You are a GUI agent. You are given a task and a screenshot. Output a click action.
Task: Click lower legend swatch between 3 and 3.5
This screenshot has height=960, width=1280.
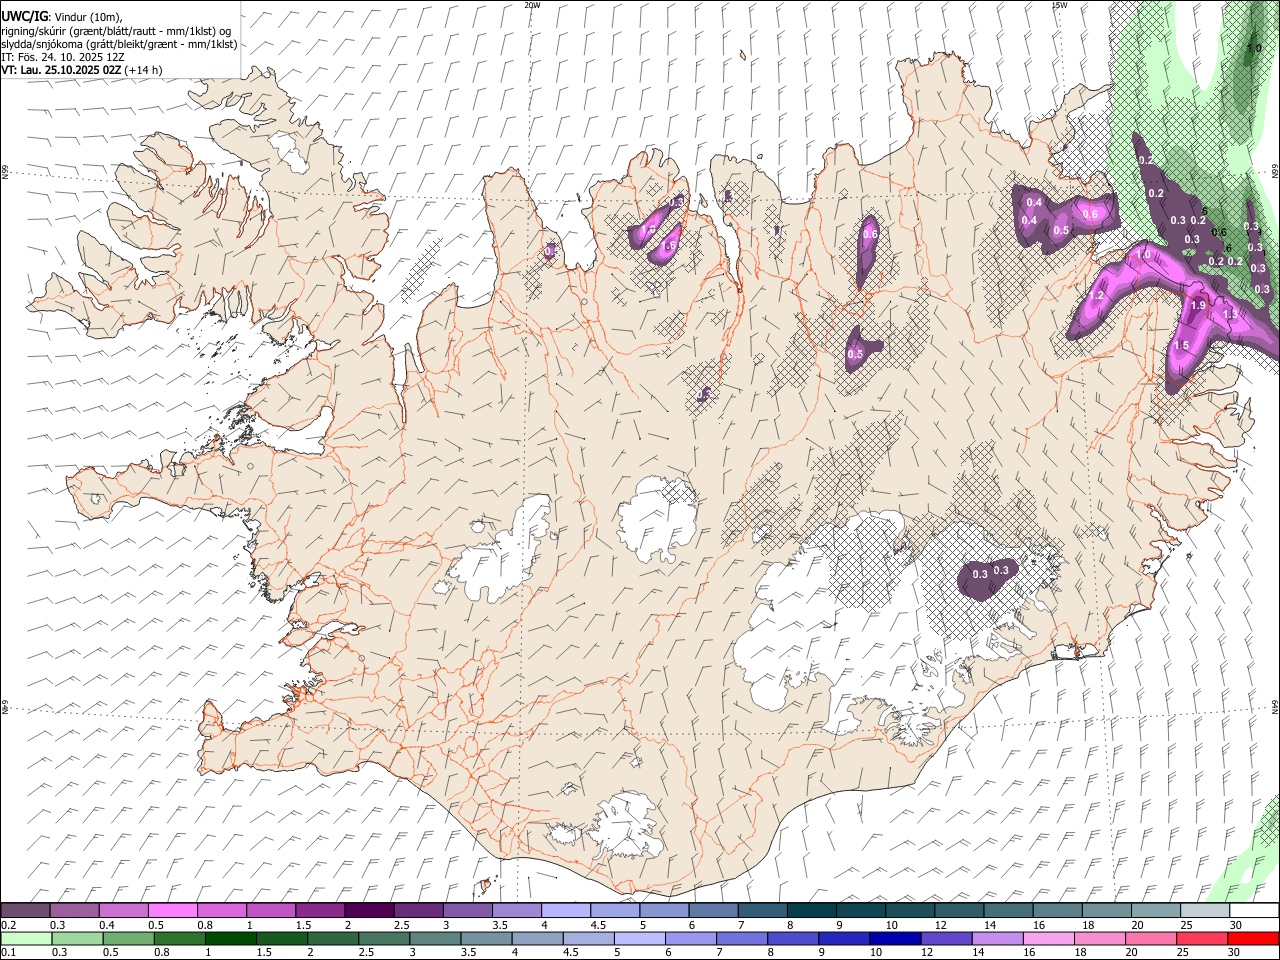click(435, 938)
